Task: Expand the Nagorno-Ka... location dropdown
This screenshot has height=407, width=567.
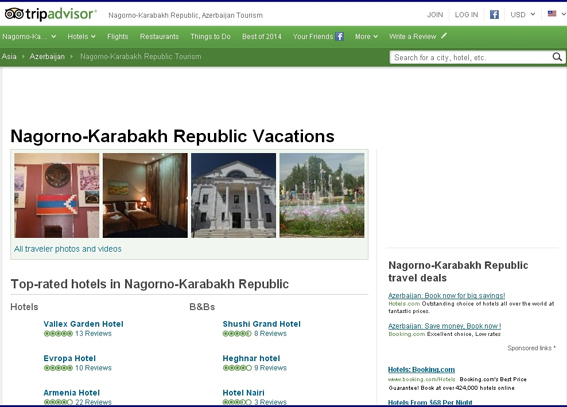Action: 29,37
